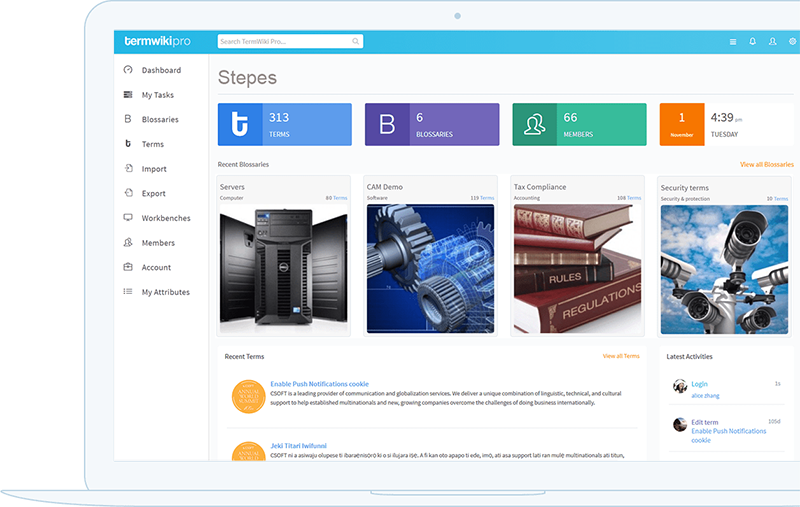Open the settings gear icon in header
The image size is (800, 507).
click(x=792, y=41)
